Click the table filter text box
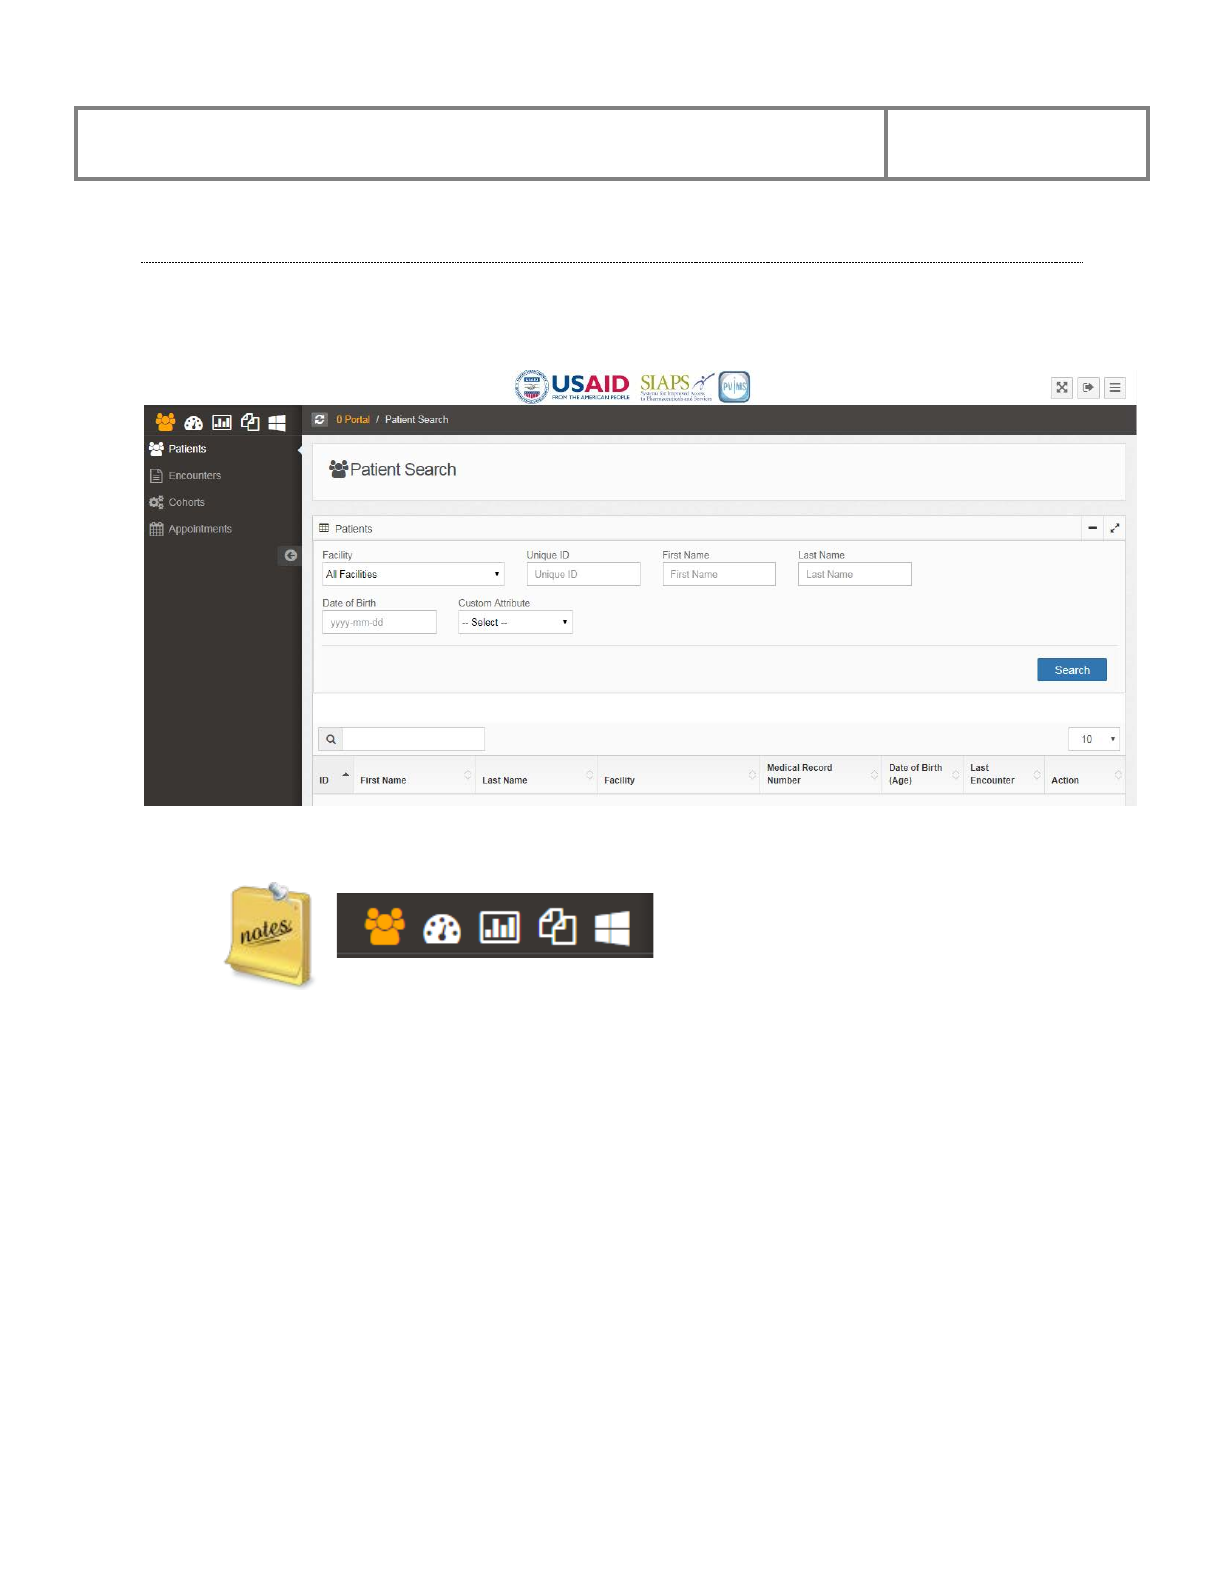The width and height of the screenshot is (1224, 1584). 413,739
